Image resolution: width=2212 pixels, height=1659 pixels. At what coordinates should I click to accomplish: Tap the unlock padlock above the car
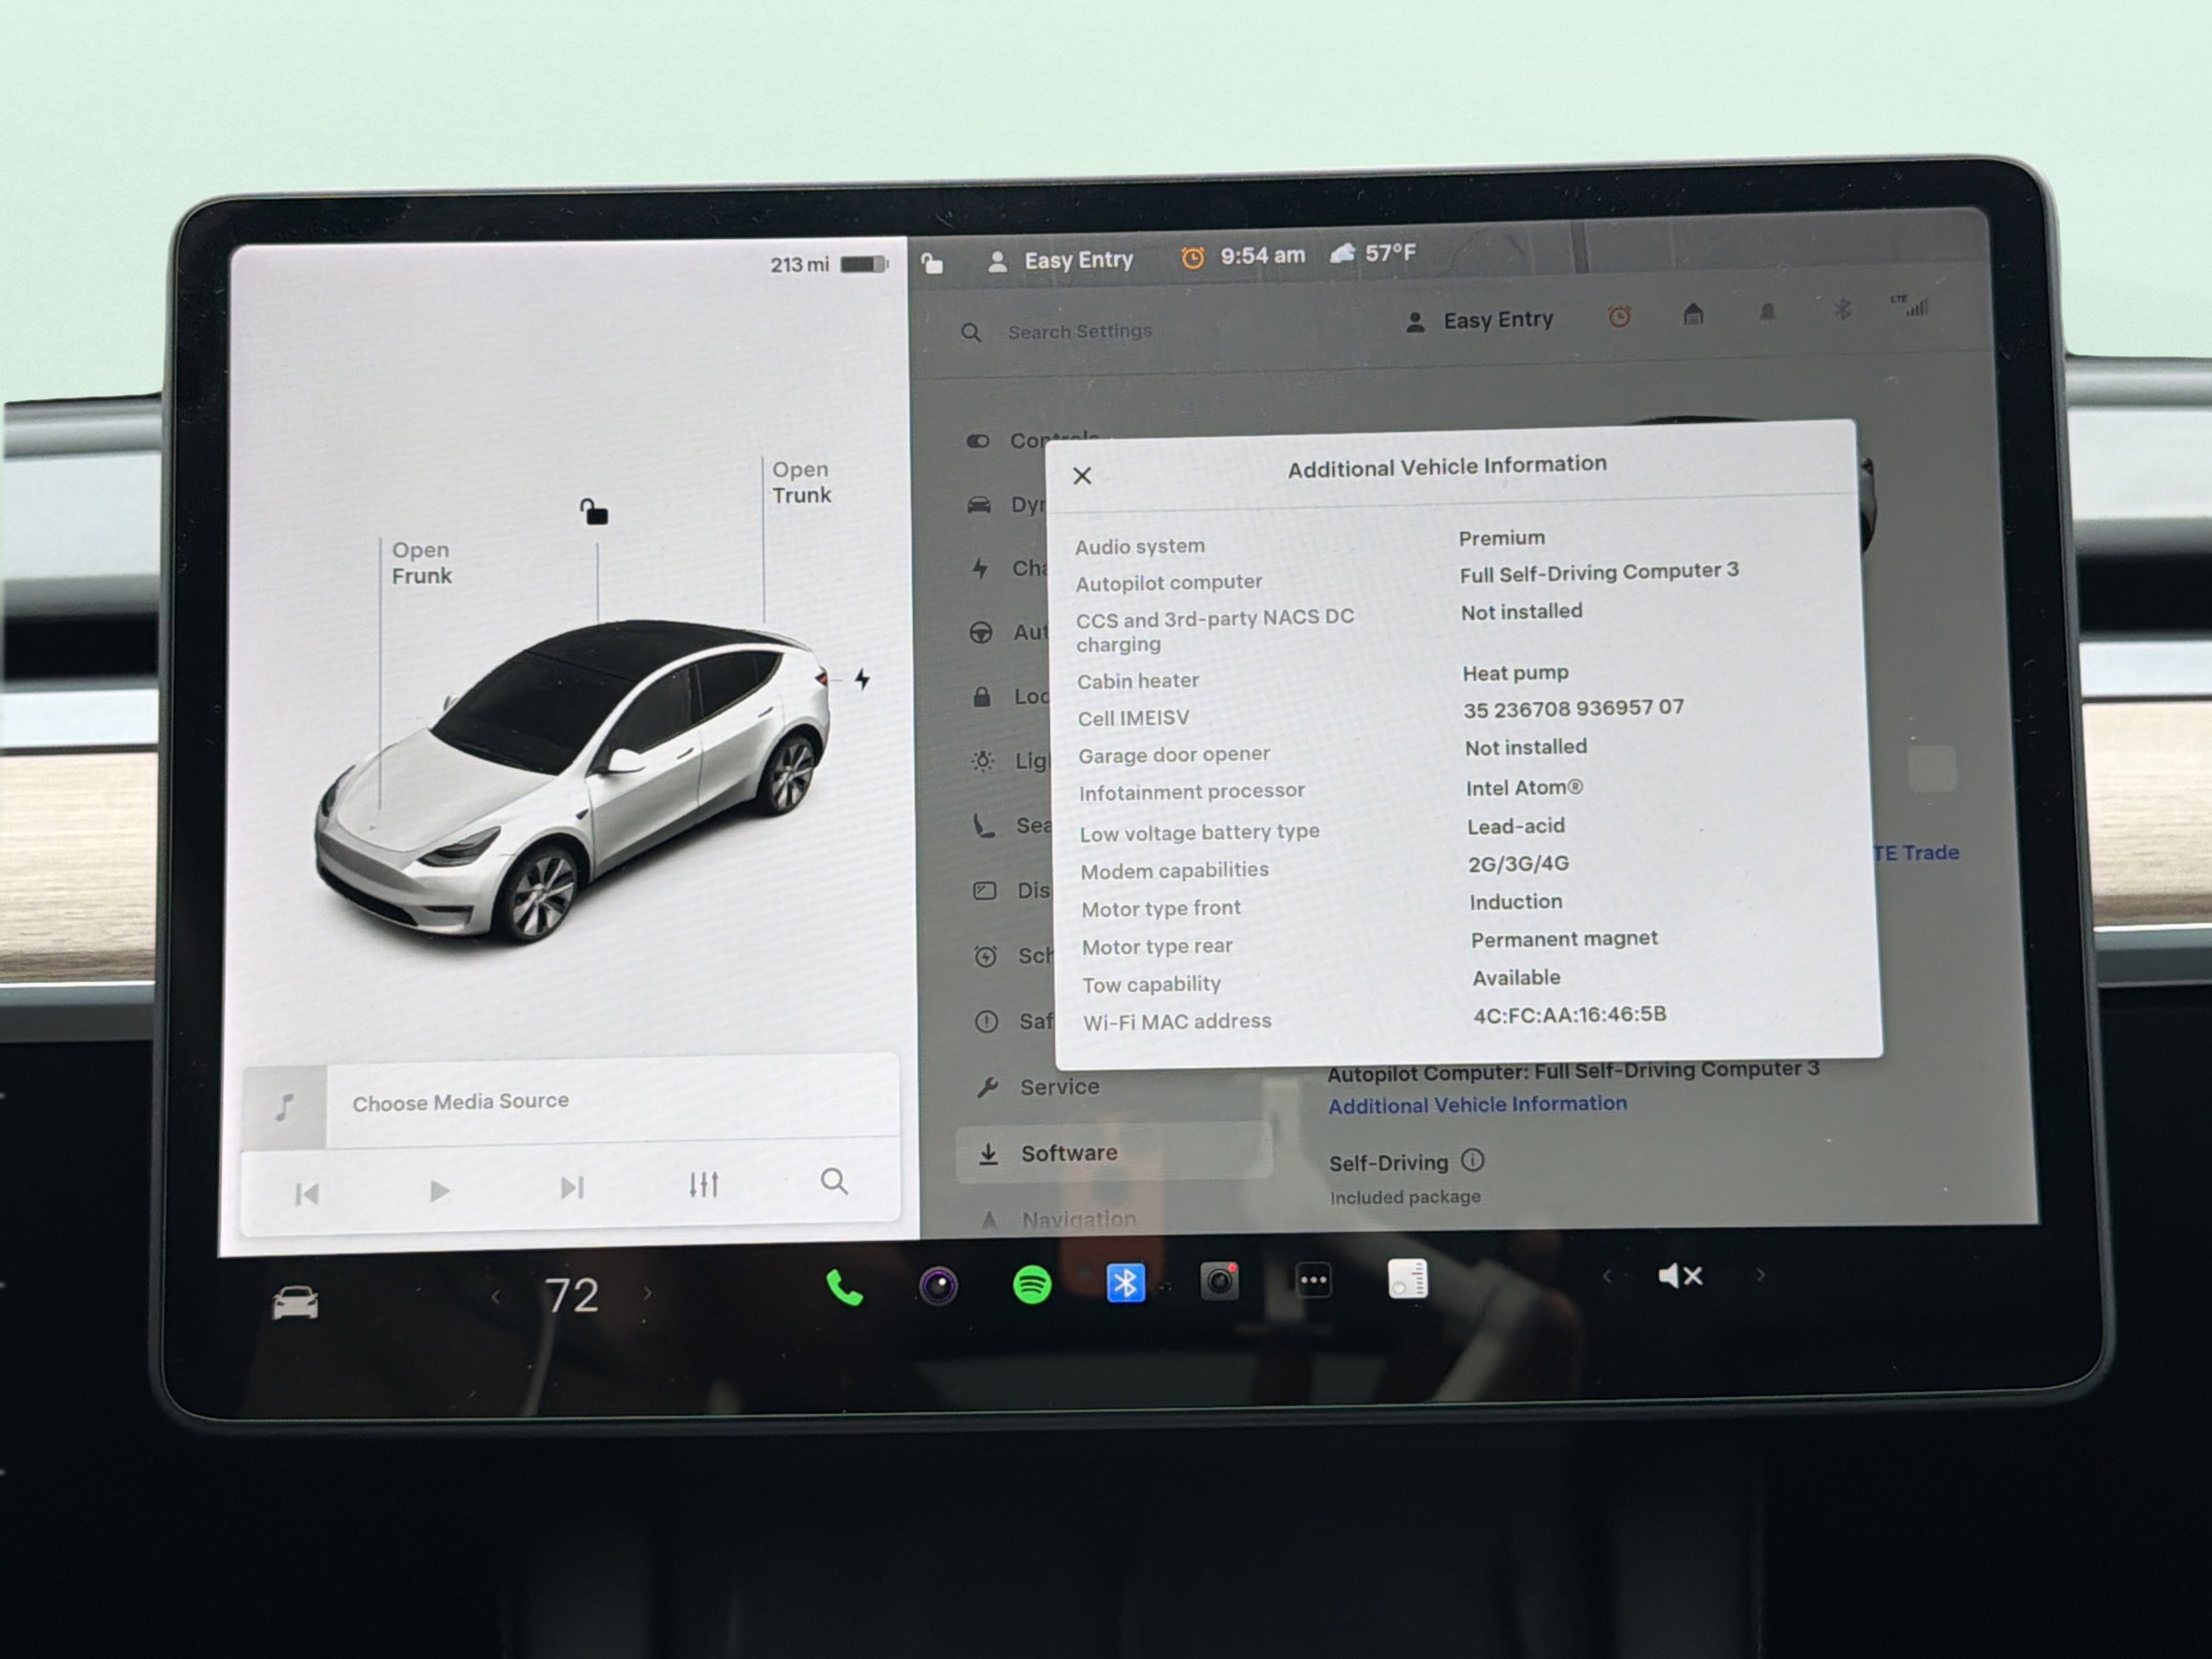(594, 512)
